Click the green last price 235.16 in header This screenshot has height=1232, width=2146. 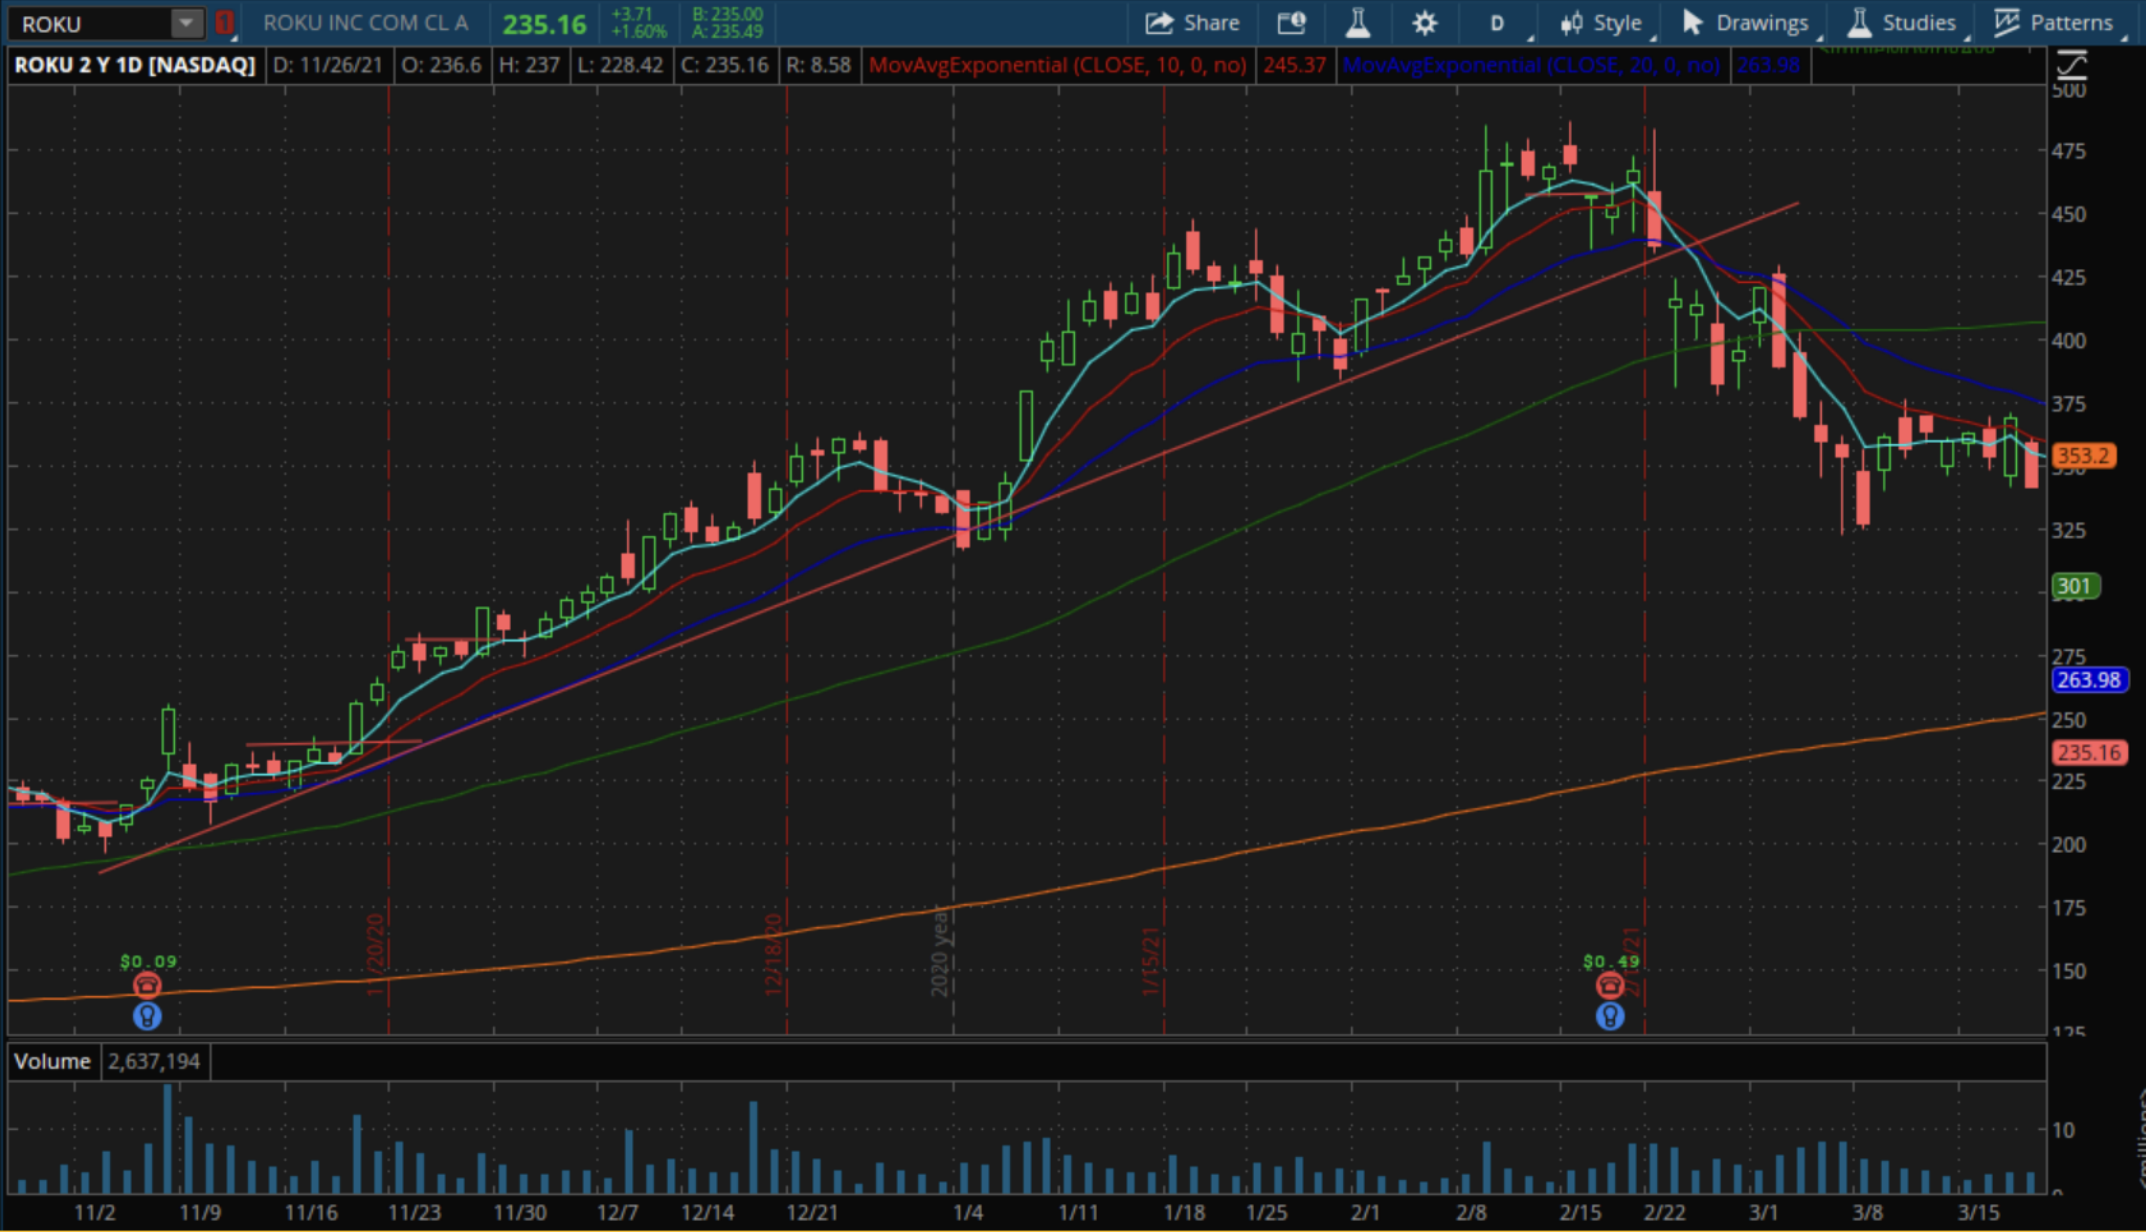point(544,23)
